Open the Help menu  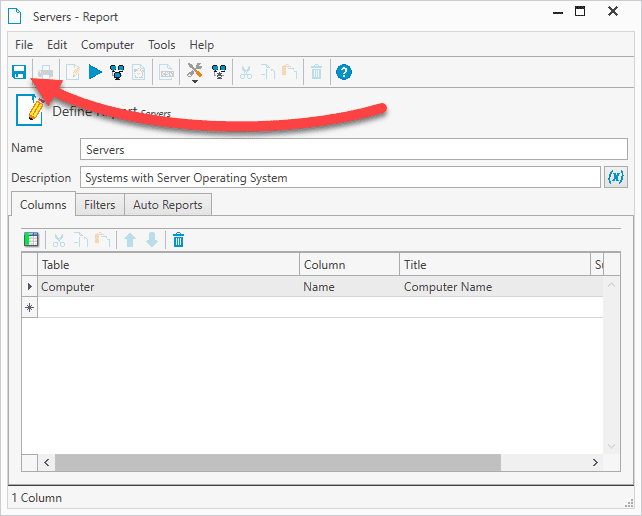click(x=201, y=45)
